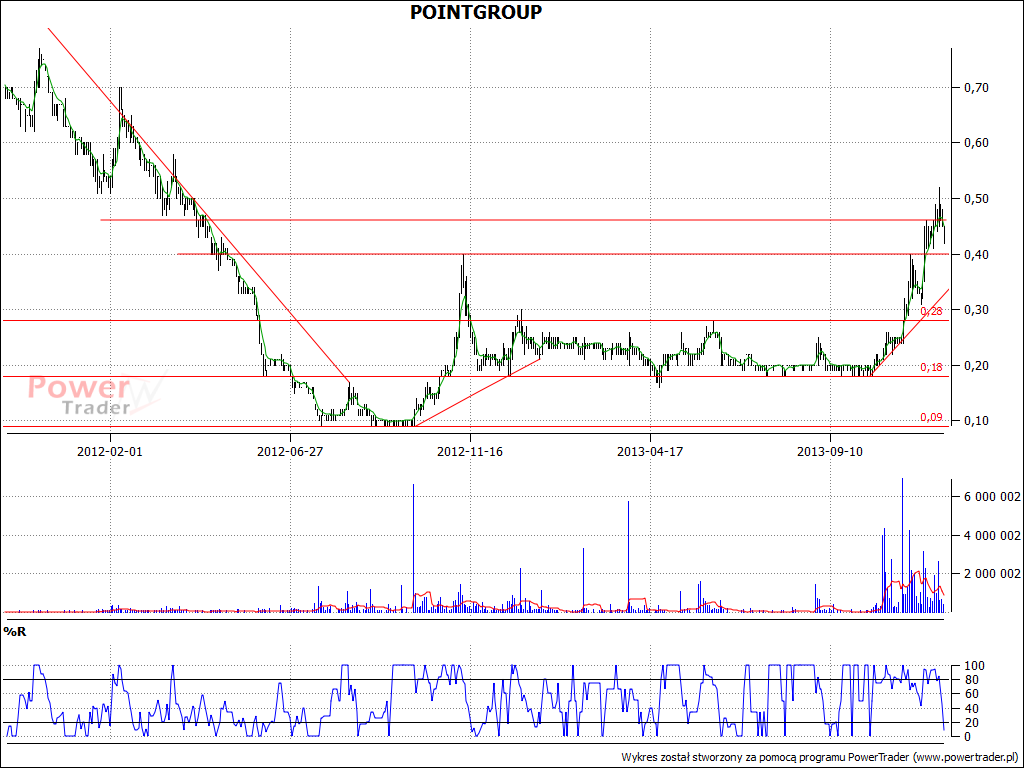Click the 6 000 002 volume axis label
Image resolution: width=1024 pixels, height=768 pixels.
pos(992,497)
